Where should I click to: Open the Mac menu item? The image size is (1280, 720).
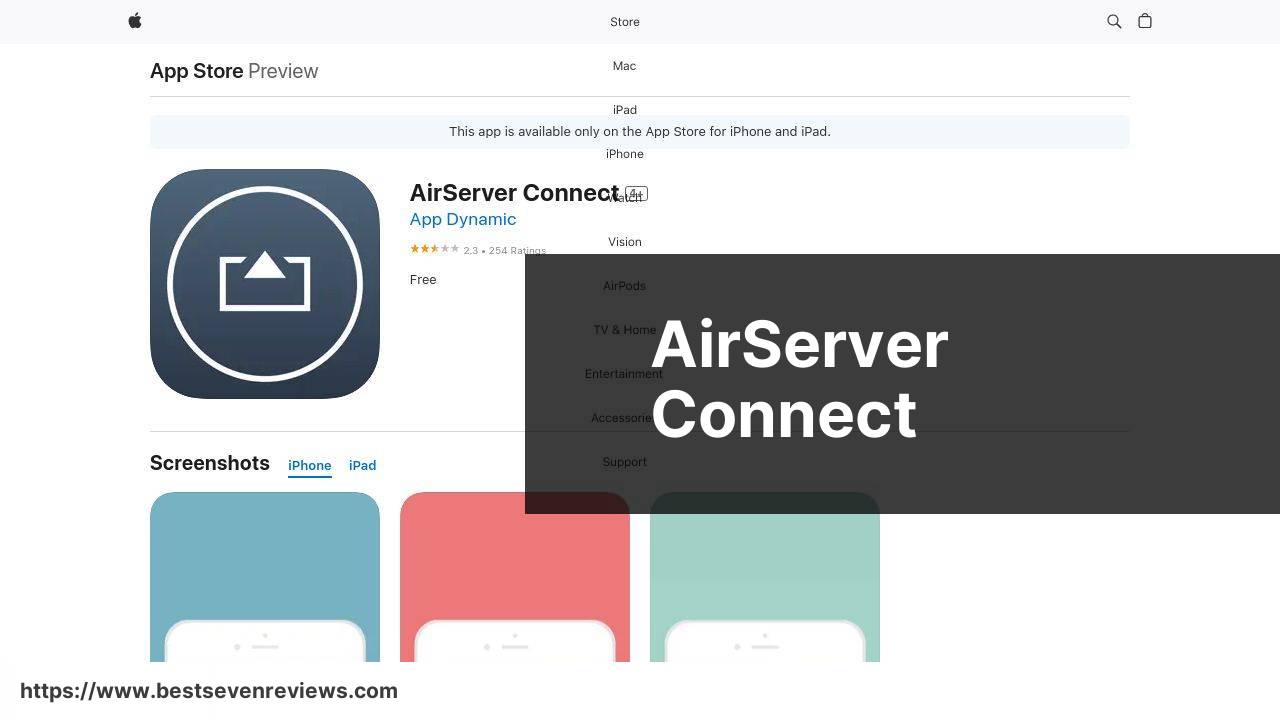pos(624,66)
